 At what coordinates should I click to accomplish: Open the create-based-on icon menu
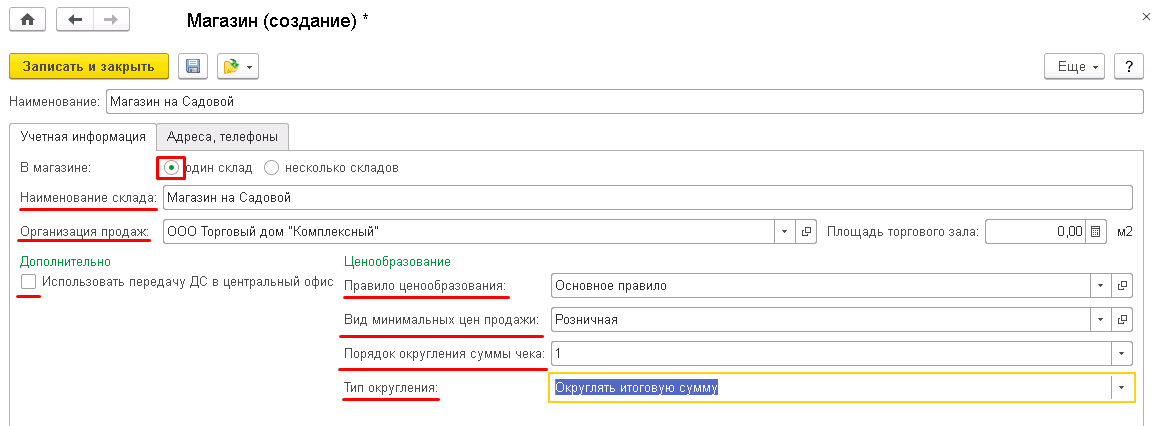[x=237, y=67]
